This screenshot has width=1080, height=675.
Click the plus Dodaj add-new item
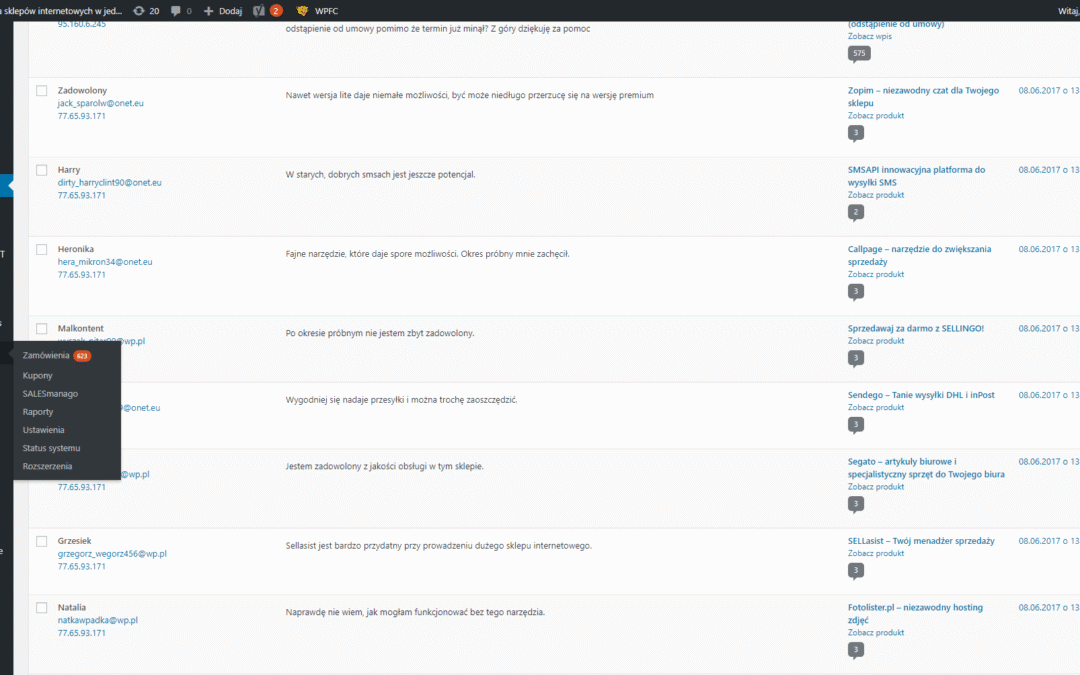click(x=222, y=10)
